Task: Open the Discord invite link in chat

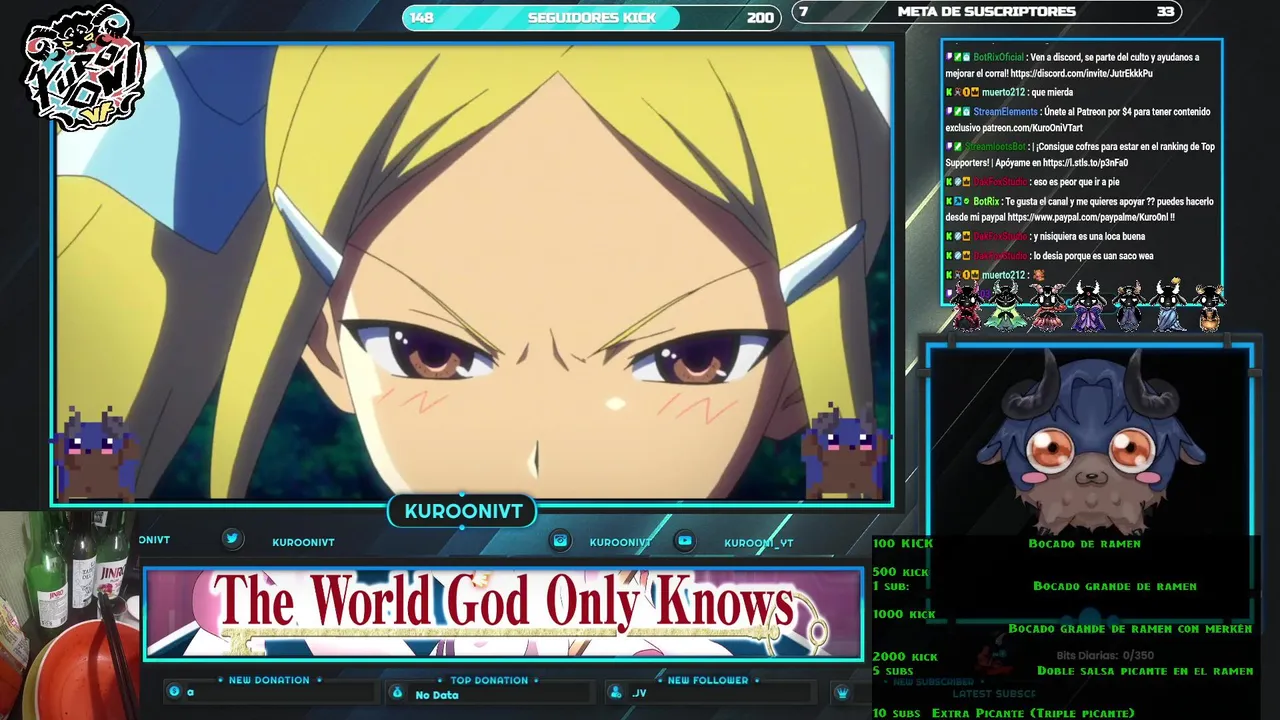Action: [1081, 74]
